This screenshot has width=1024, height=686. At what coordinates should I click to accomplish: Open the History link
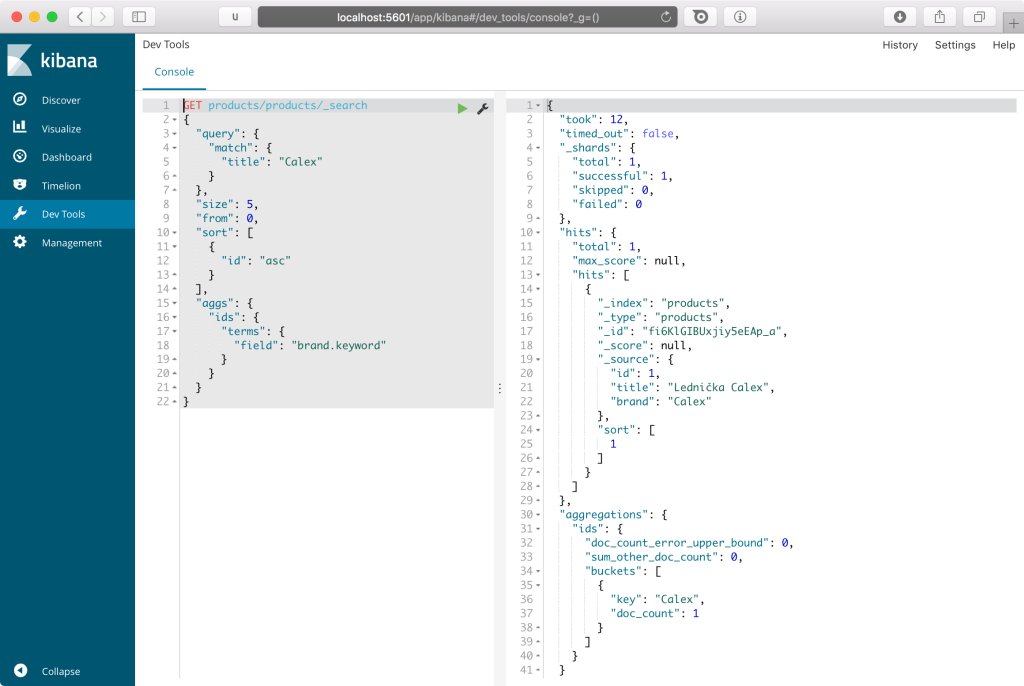(x=900, y=44)
